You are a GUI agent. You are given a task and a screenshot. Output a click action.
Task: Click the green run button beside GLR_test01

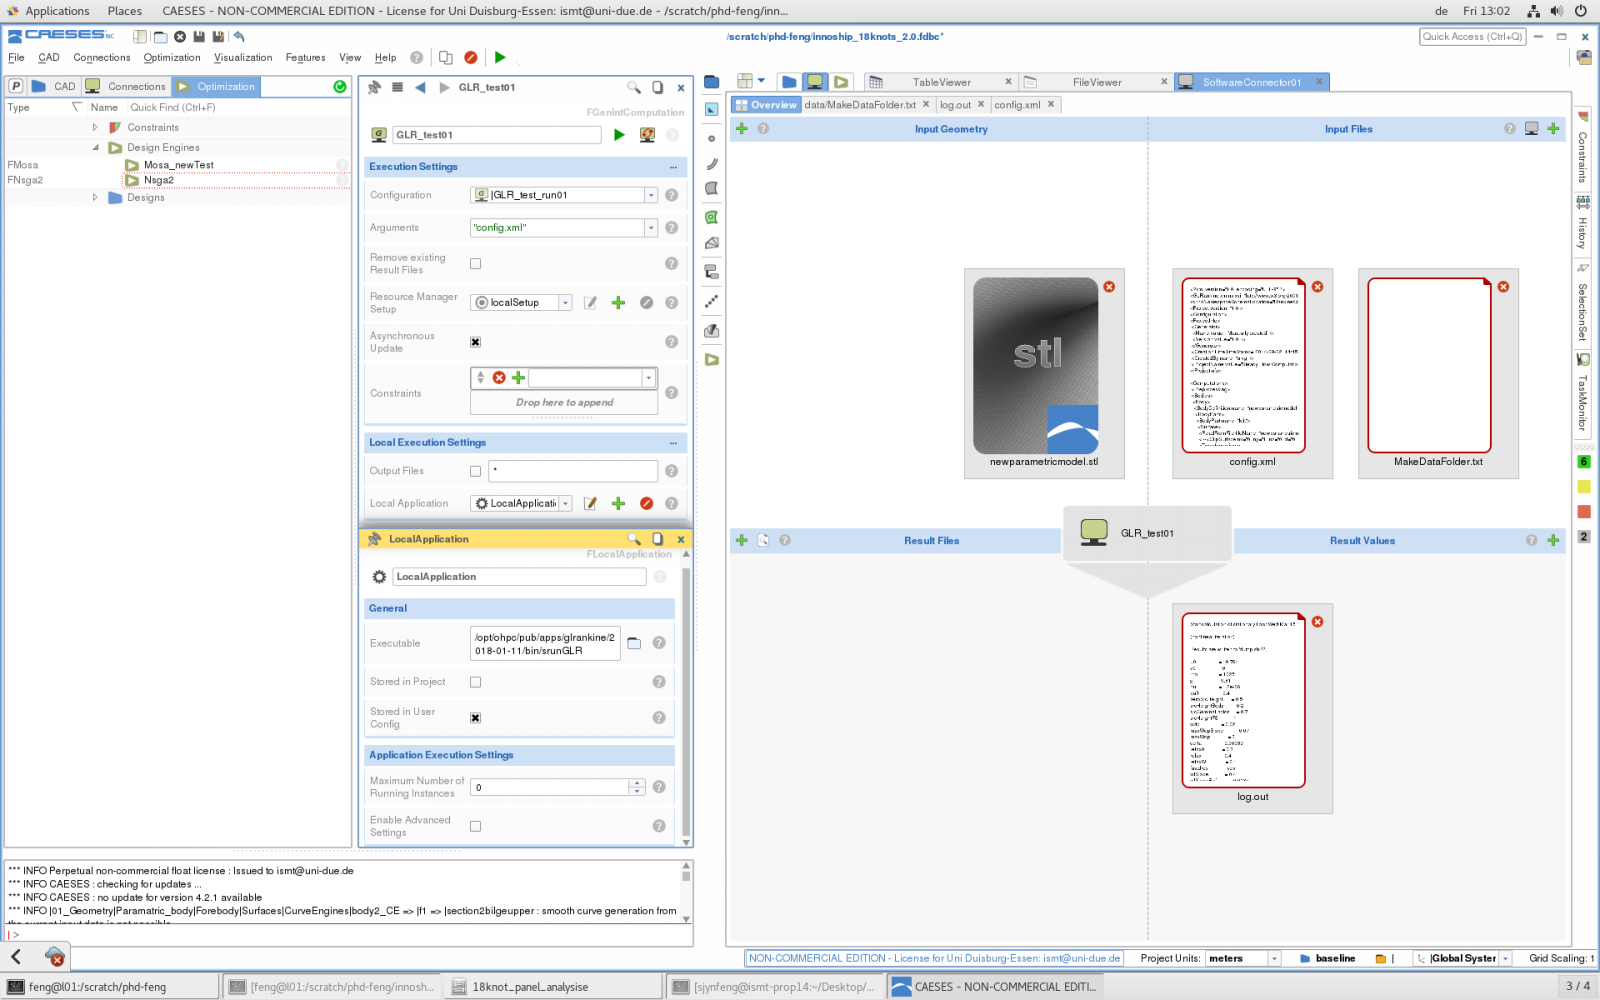pyautogui.click(x=619, y=135)
